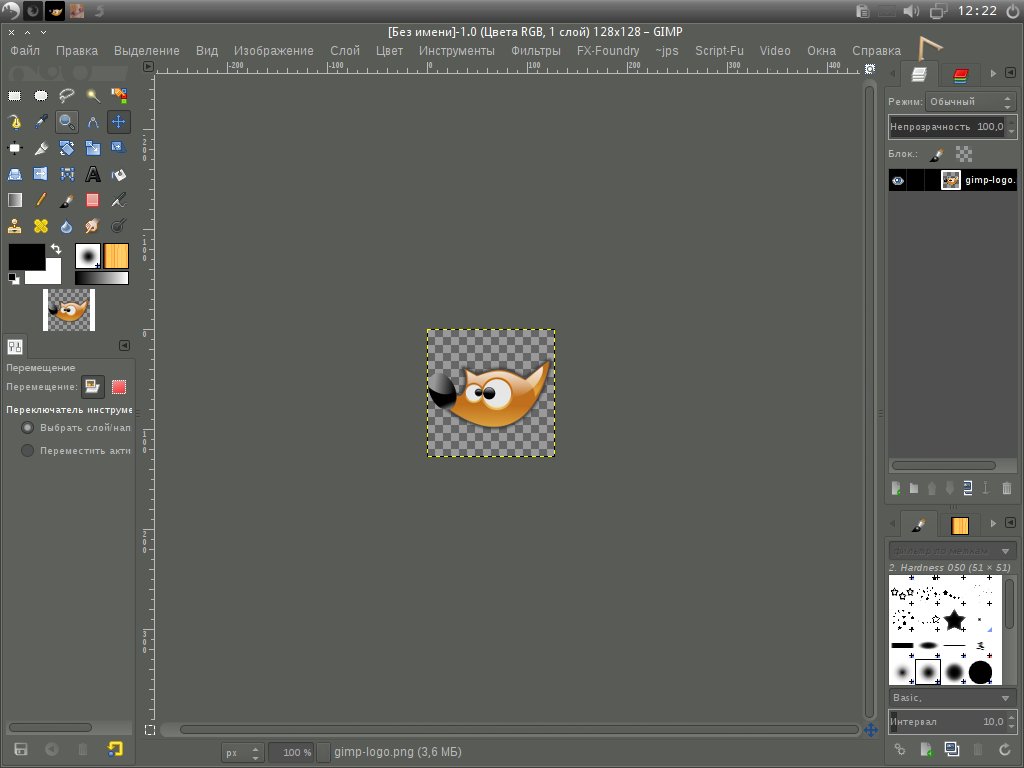The width and height of the screenshot is (1024, 768).
Task: Select the Color Picker eyedropper tool
Action: coord(41,122)
